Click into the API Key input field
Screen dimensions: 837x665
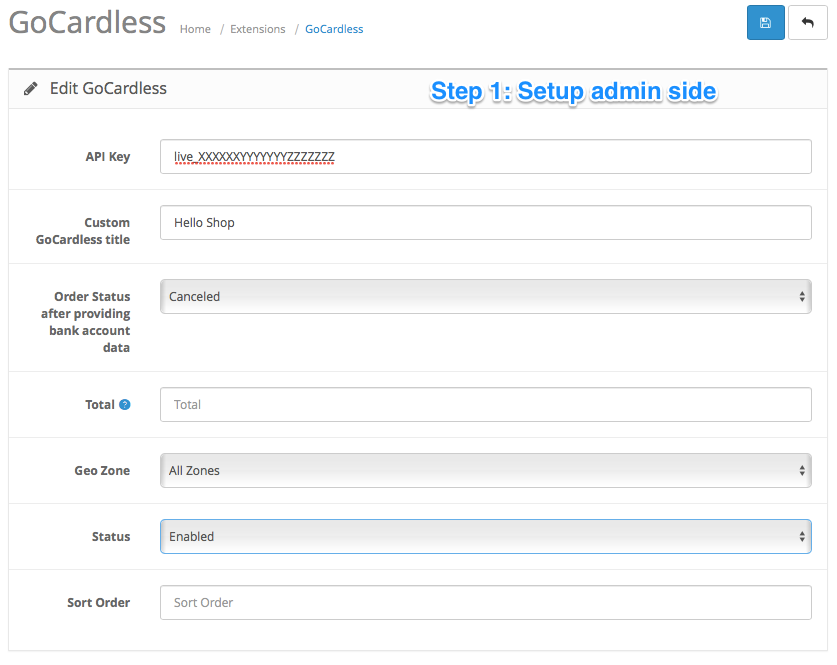(486, 156)
